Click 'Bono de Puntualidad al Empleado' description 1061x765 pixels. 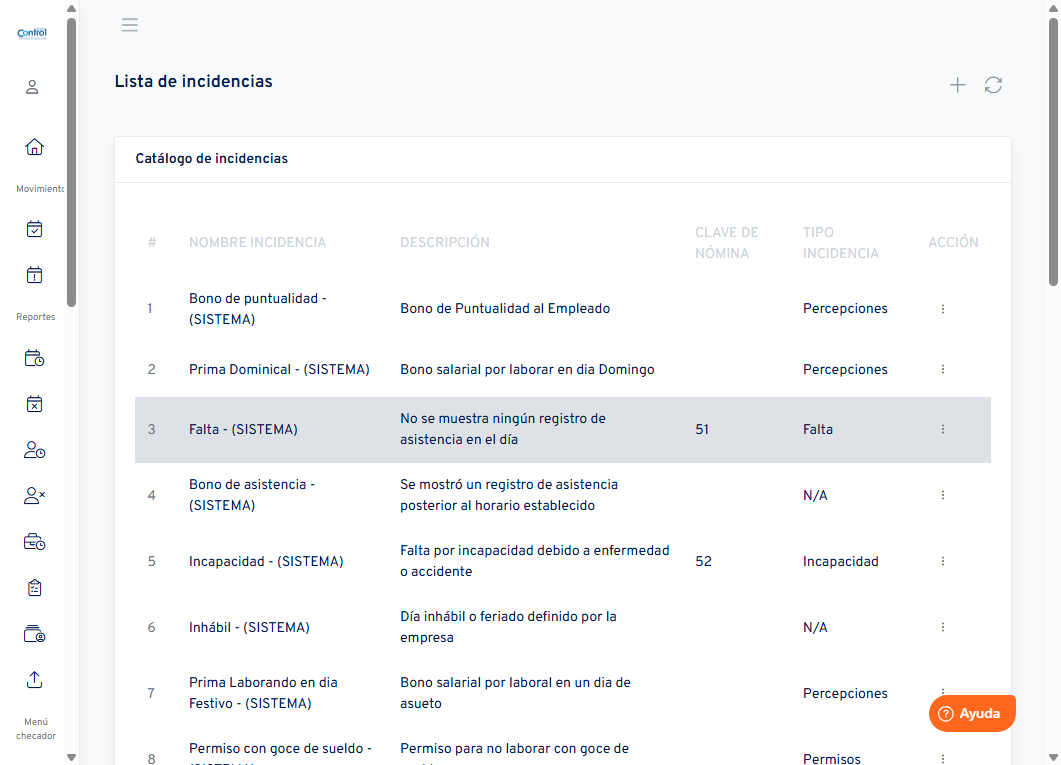tap(505, 308)
